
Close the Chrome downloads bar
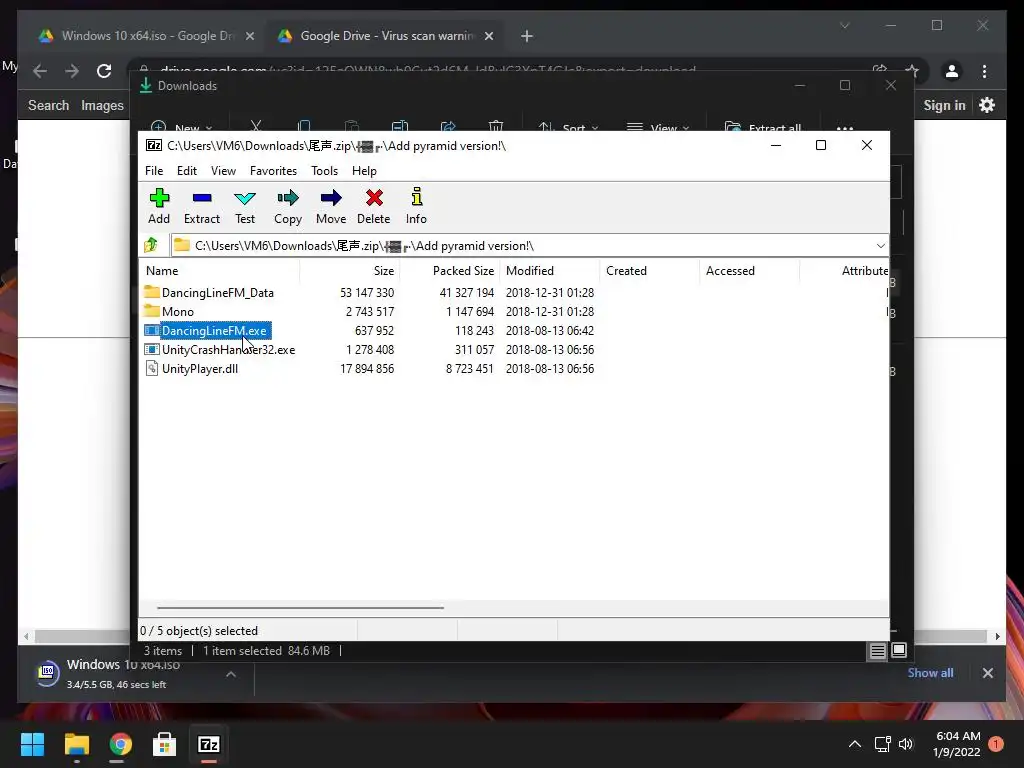(x=987, y=673)
